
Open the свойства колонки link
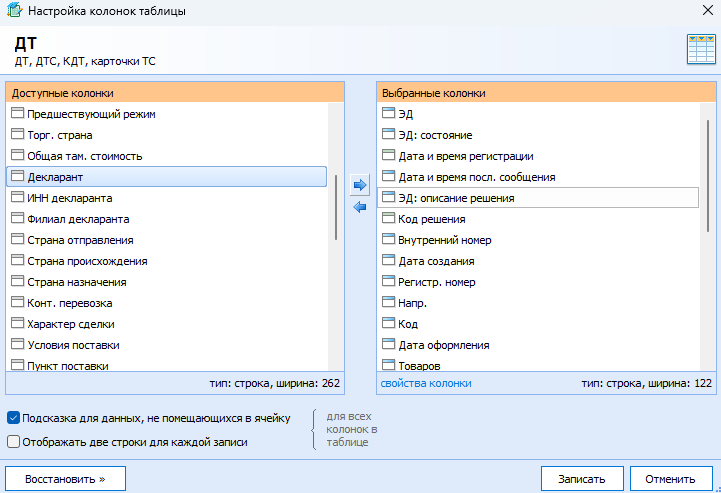tap(426, 383)
